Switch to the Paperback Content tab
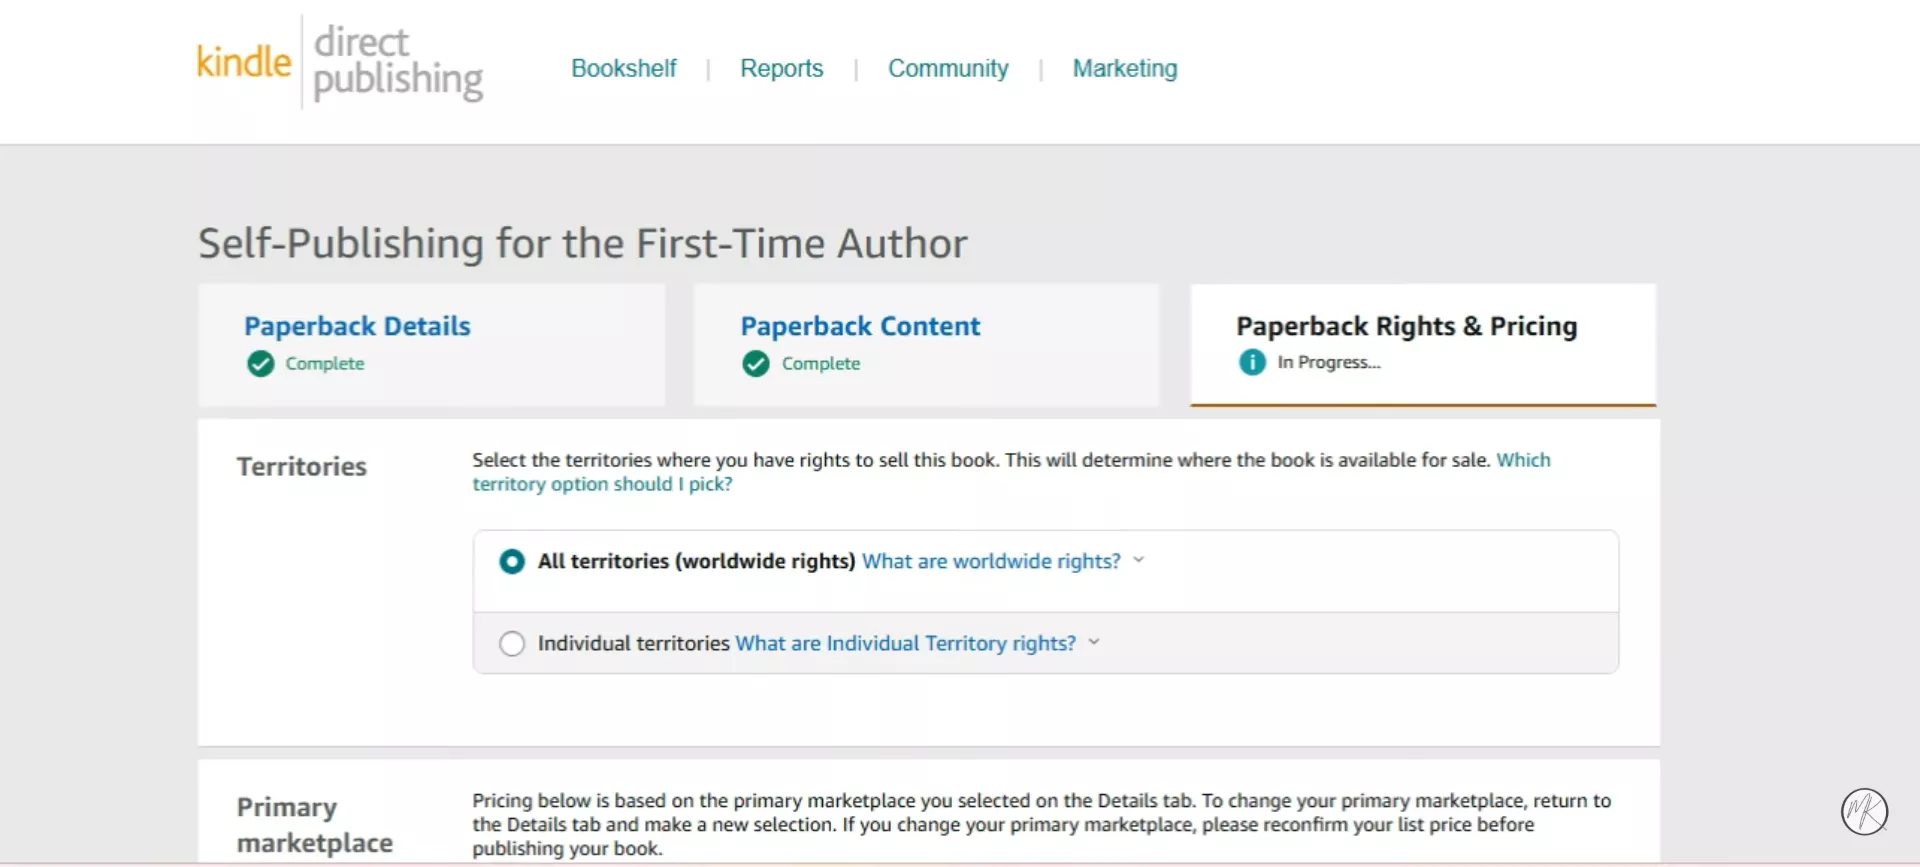This screenshot has width=1920, height=867. (860, 326)
